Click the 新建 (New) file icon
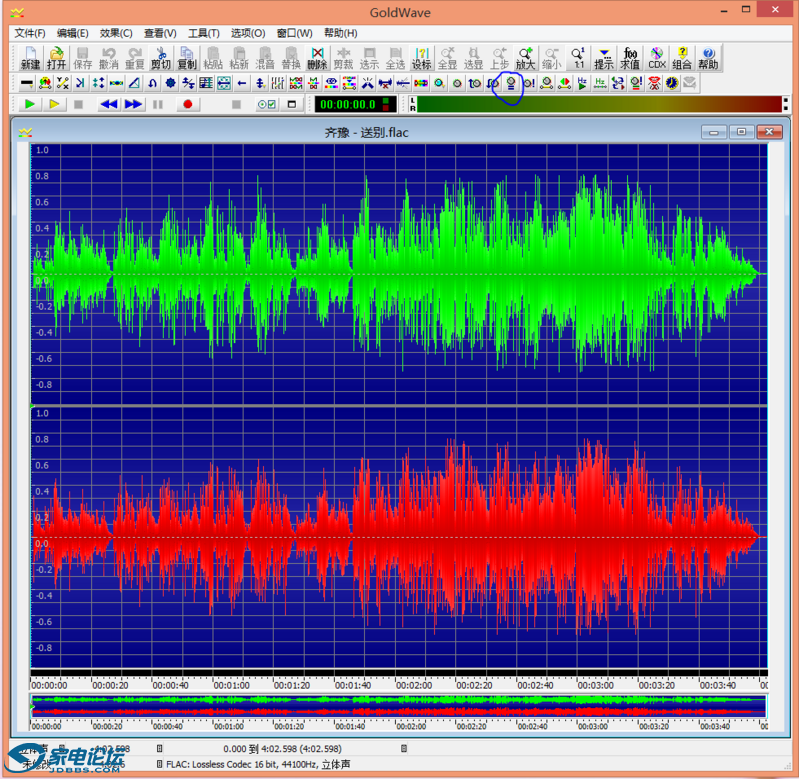 click(x=30, y=58)
